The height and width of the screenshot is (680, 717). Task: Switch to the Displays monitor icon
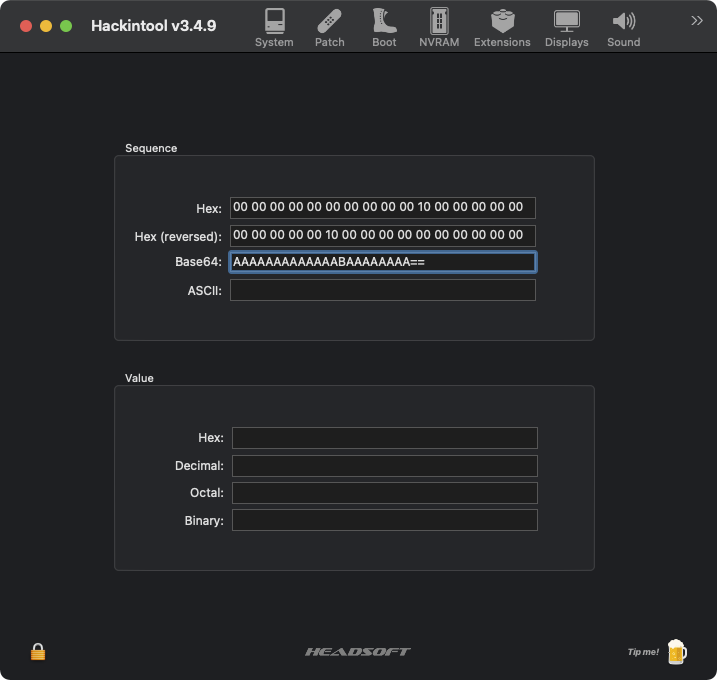click(x=566, y=27)
